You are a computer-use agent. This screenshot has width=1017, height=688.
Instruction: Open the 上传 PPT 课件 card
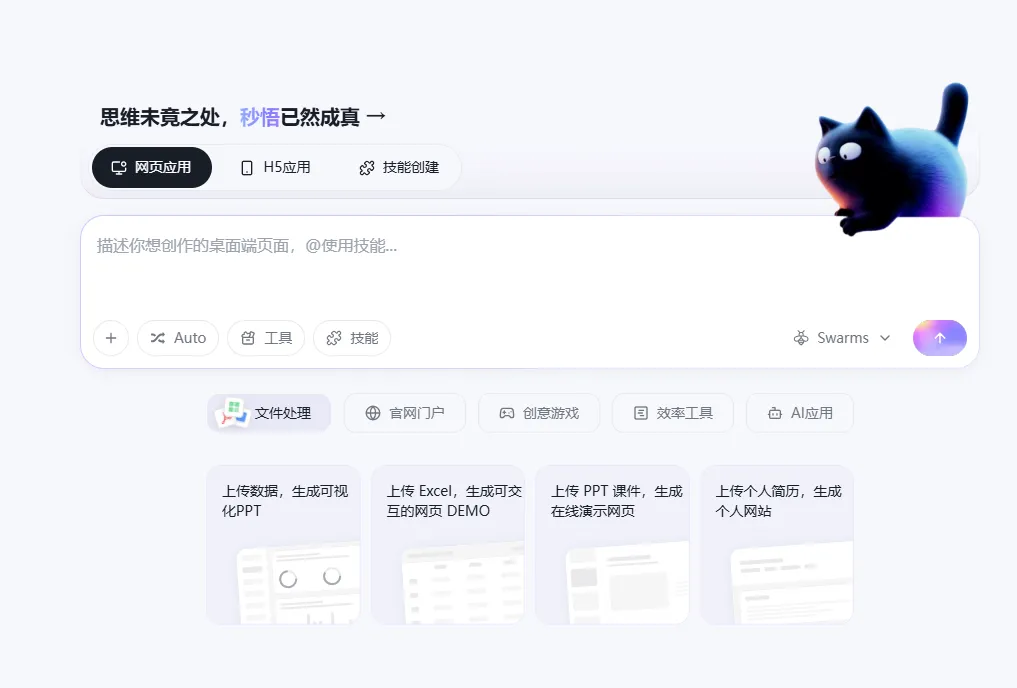coord(612,545)
